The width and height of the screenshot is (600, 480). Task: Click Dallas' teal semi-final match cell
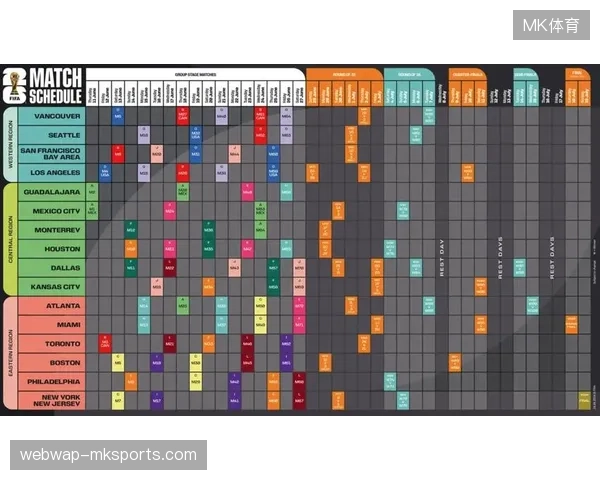(519, 268)
